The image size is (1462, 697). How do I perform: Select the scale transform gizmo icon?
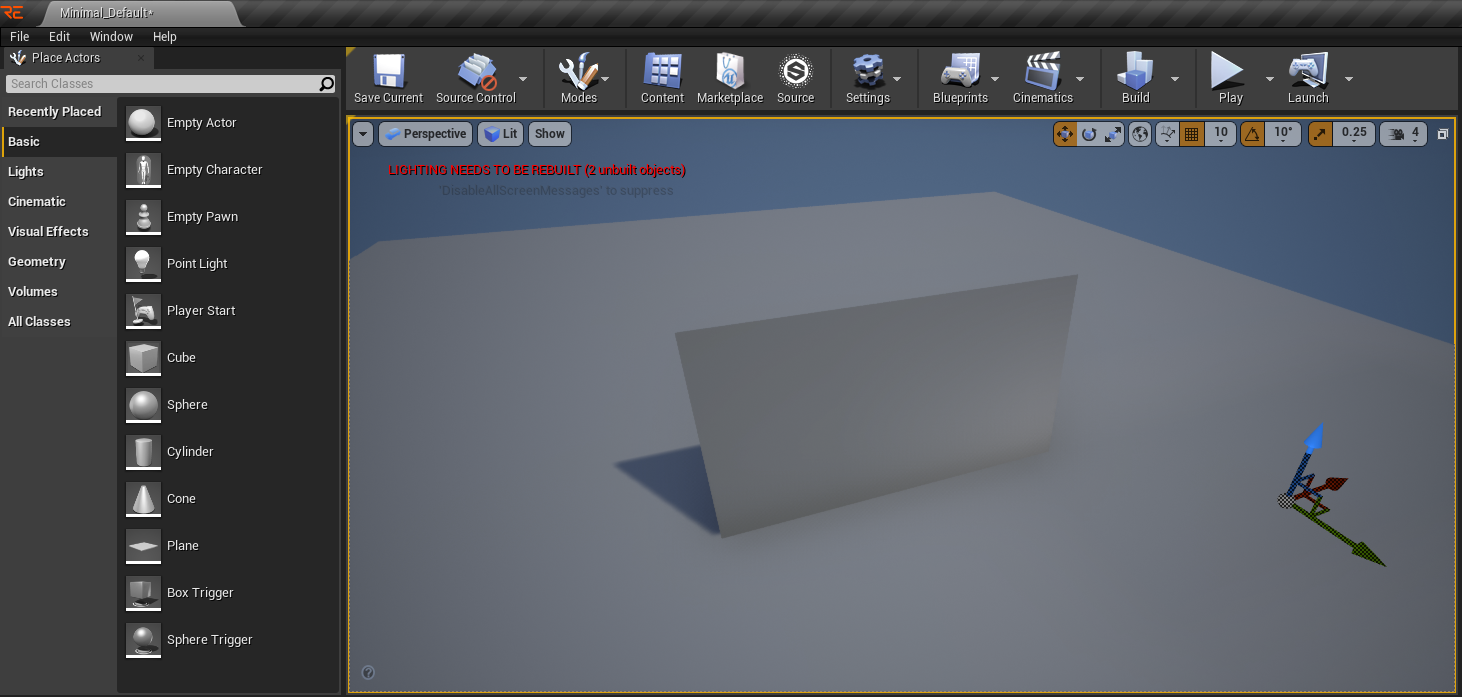click(x=1113, y=134)
